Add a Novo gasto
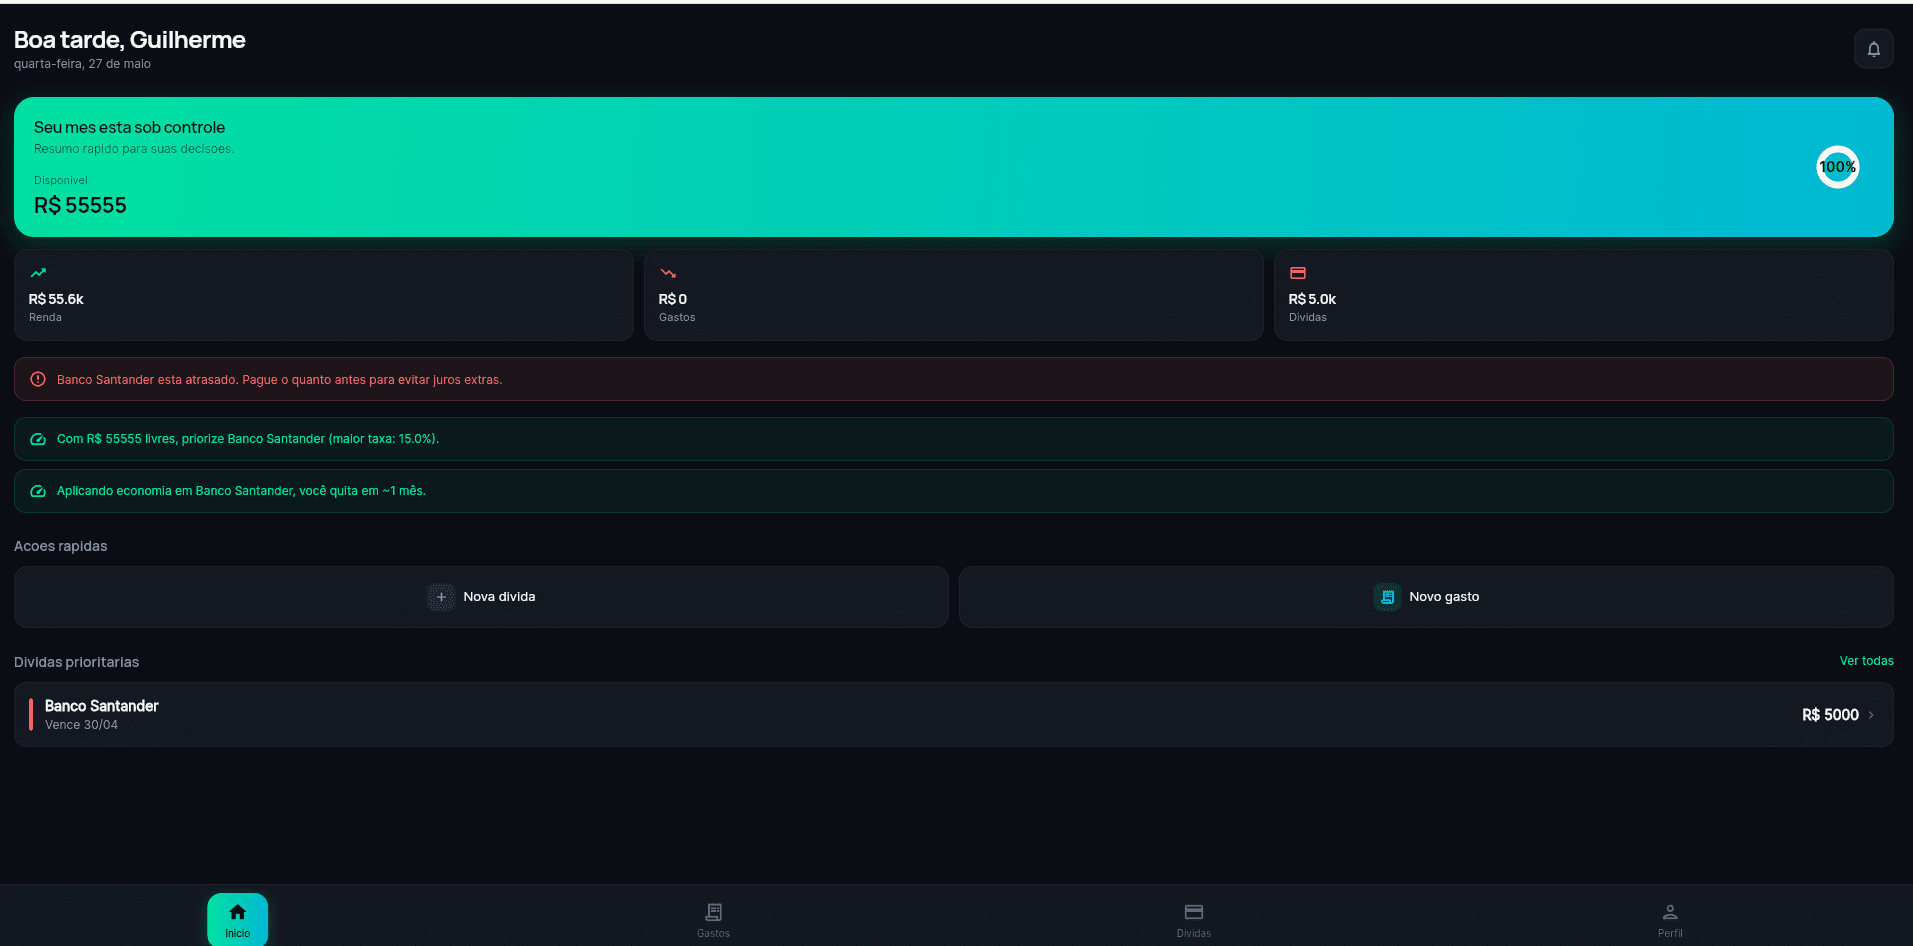The height and width of the screenshot is (946, 1913). (x=1426, y=597)
